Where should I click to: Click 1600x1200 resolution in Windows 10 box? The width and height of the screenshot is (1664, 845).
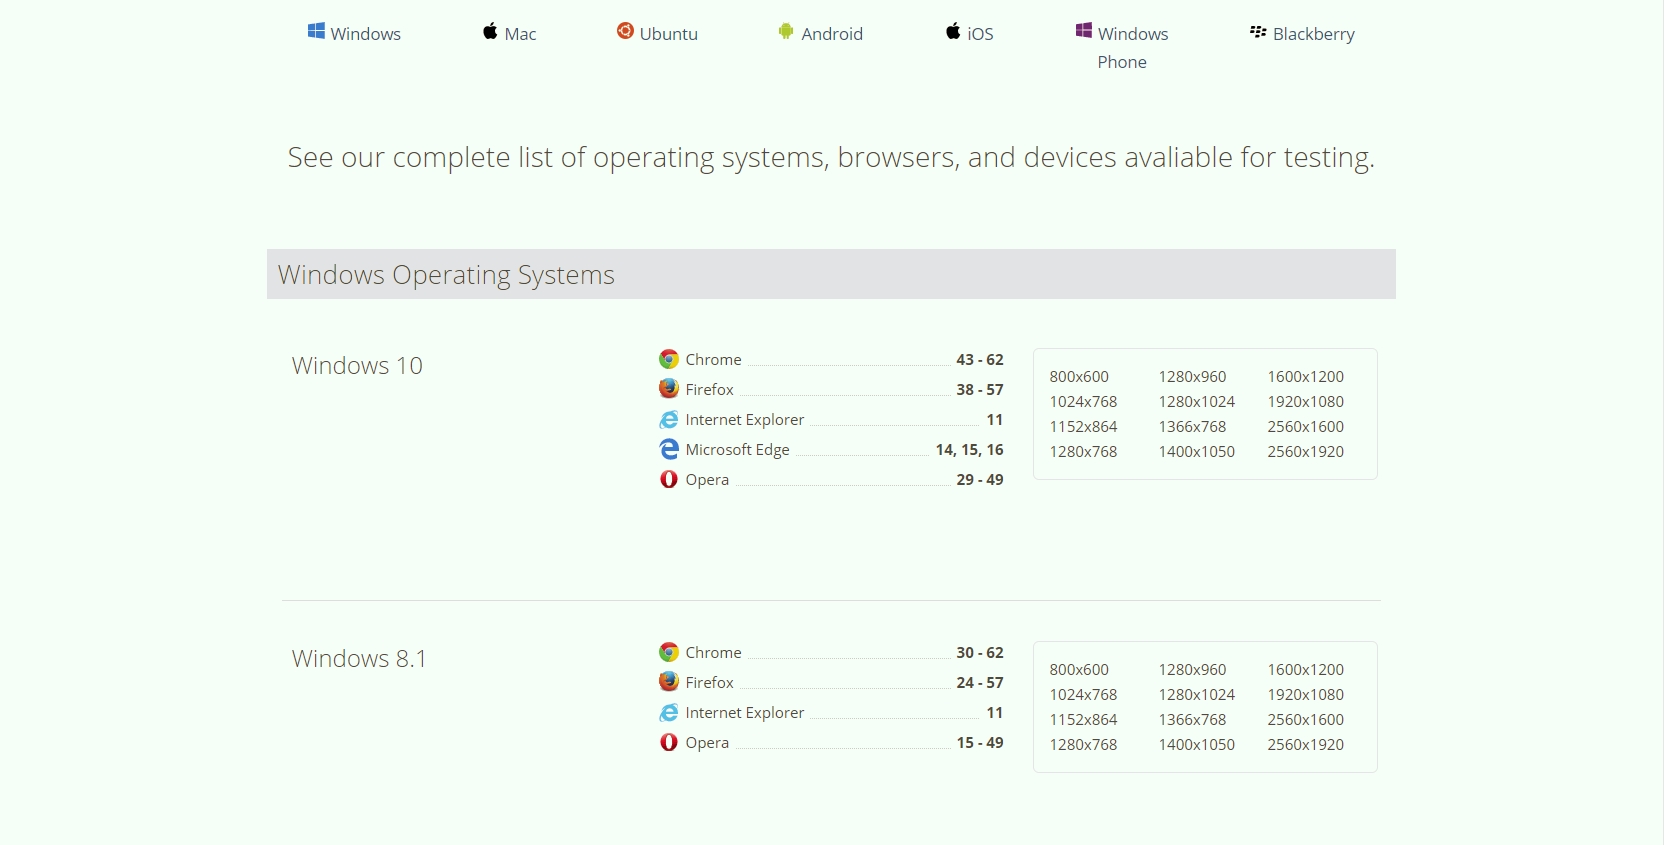pos(1306,377)
